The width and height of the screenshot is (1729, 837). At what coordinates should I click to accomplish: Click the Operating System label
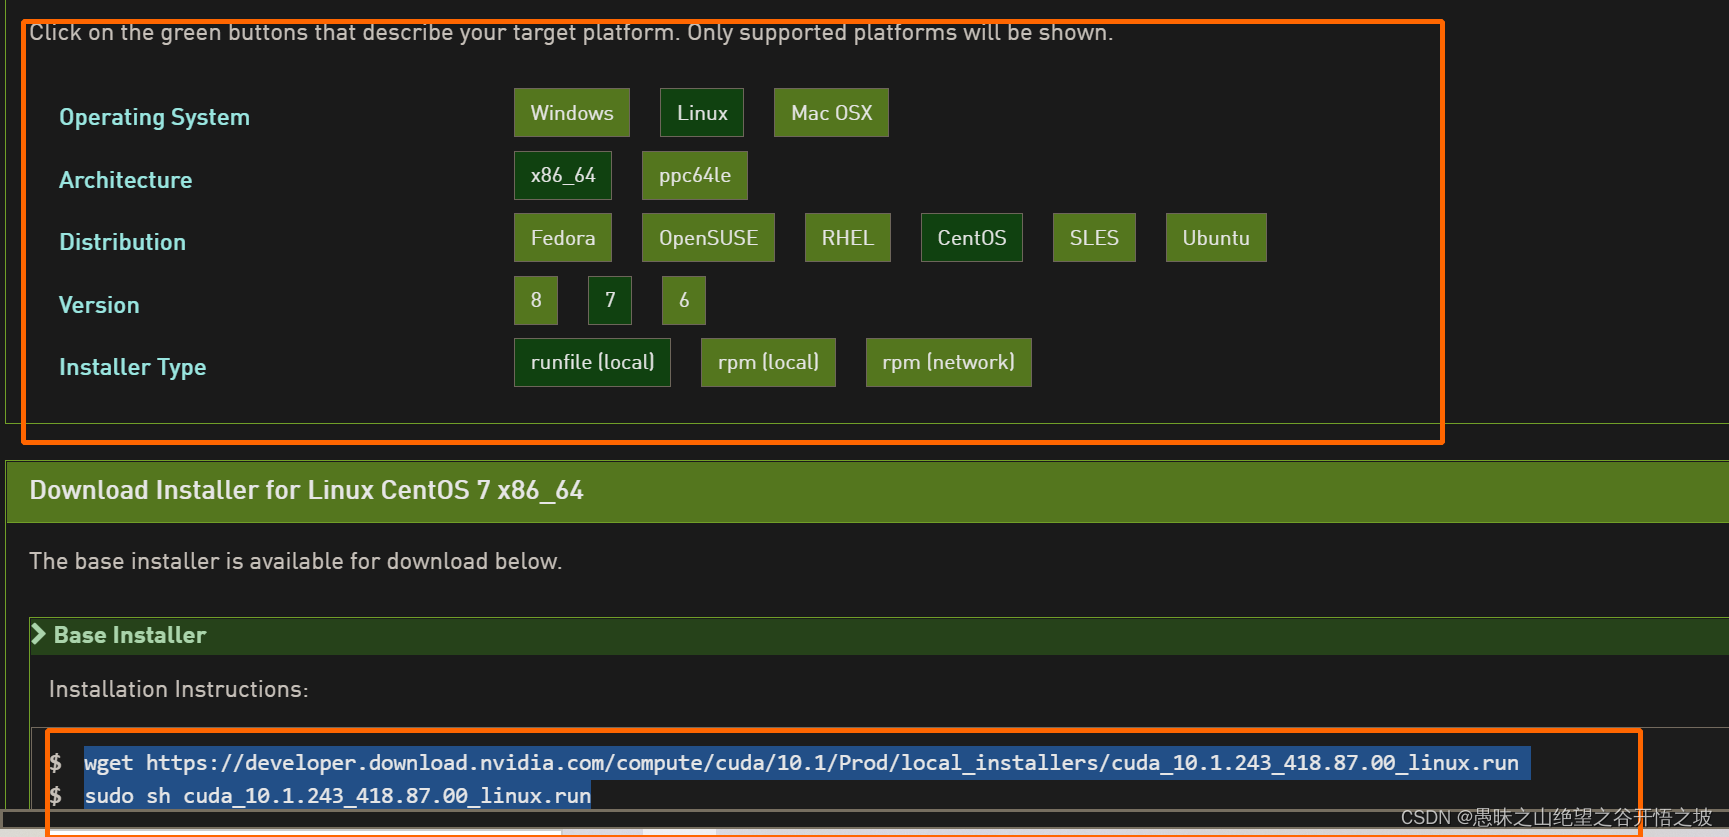154,117
